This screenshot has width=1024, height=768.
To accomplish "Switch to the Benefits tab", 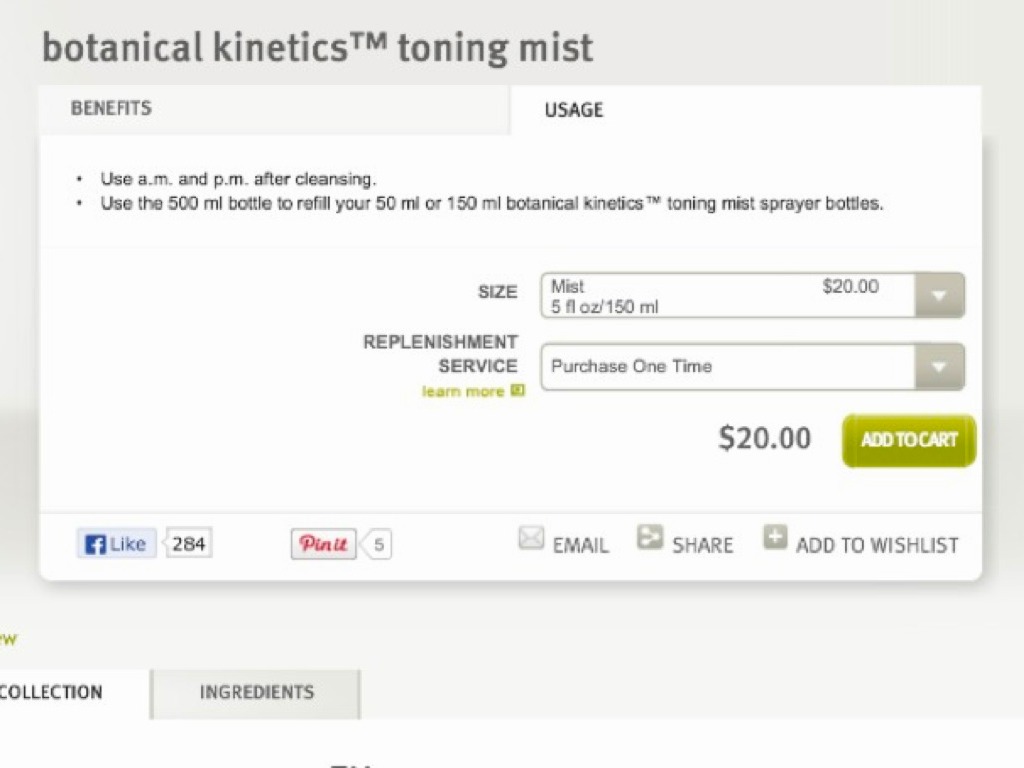I will point(111,108).
